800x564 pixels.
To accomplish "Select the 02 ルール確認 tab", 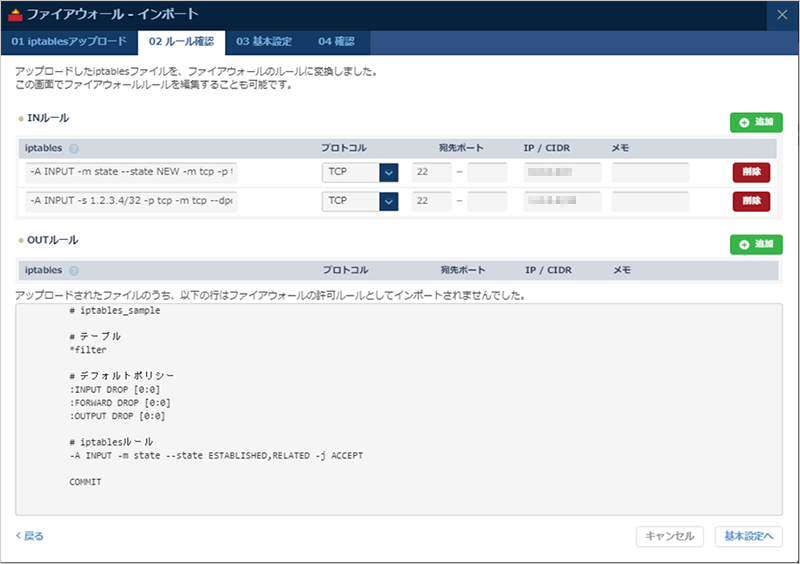I will (181, 42).
